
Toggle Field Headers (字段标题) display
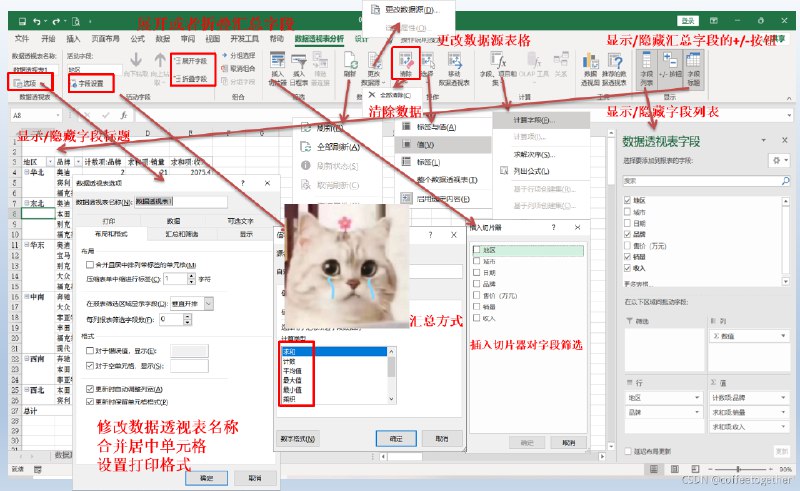tap(693, 69)
